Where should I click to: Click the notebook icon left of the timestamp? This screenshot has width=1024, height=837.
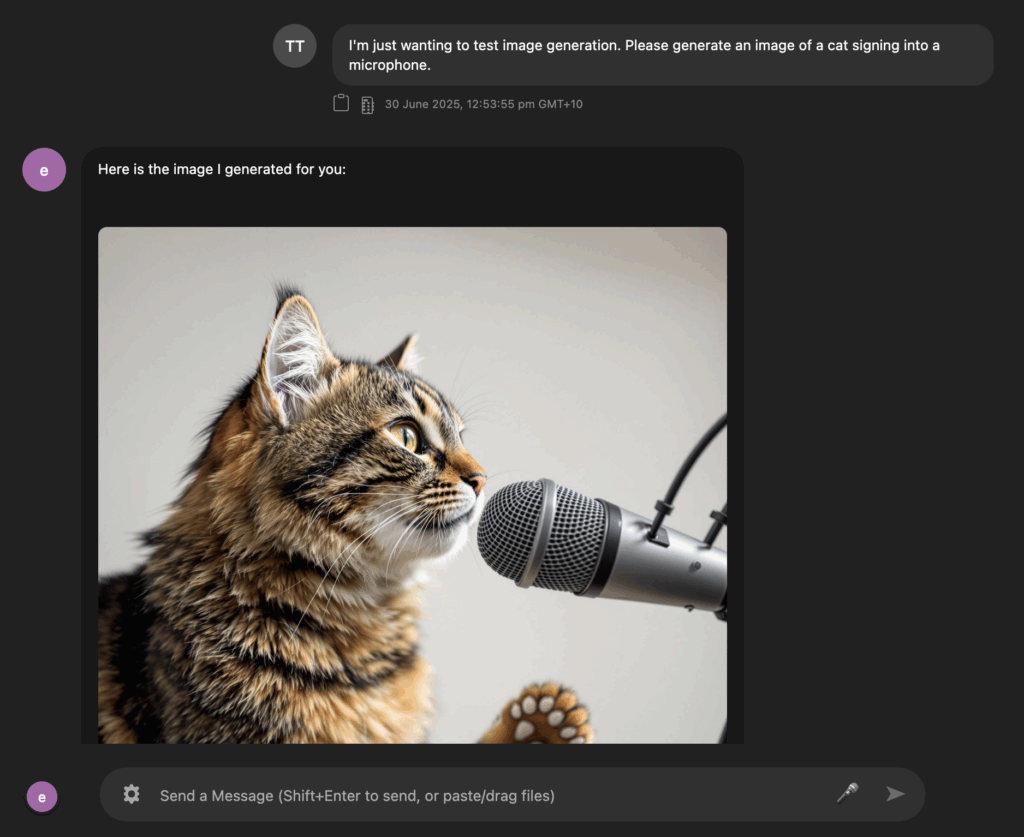click(x=368, y=104)
